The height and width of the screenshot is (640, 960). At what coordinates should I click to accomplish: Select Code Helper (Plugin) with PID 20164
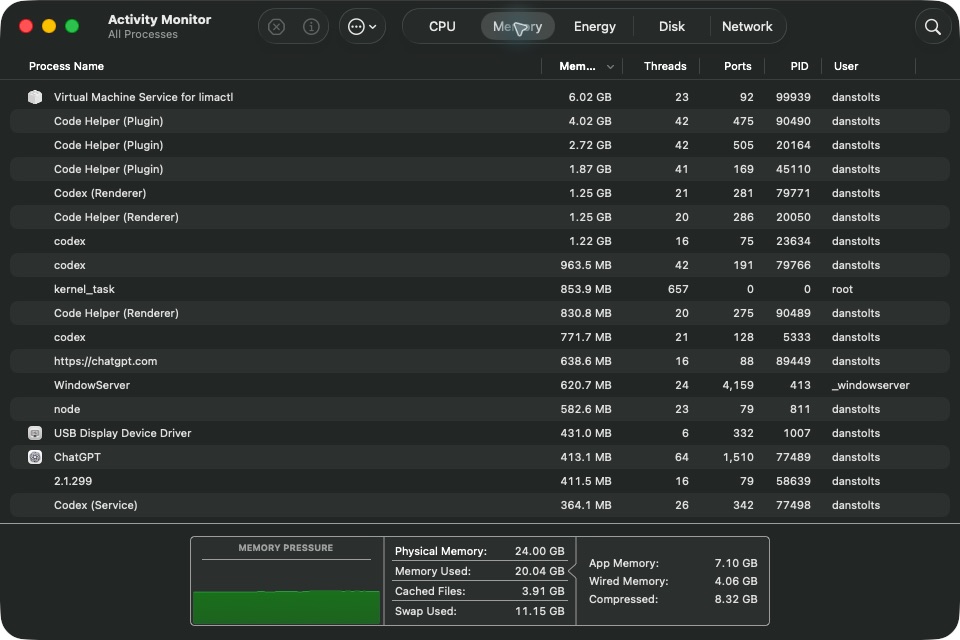[479, 145]
